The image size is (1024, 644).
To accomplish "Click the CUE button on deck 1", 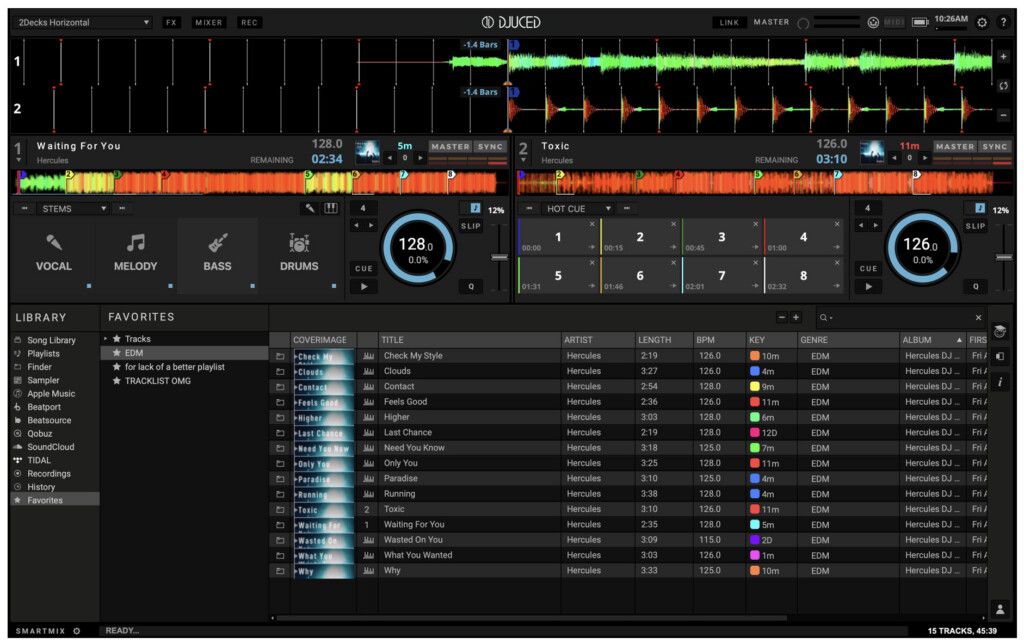I will coord(364,268).
